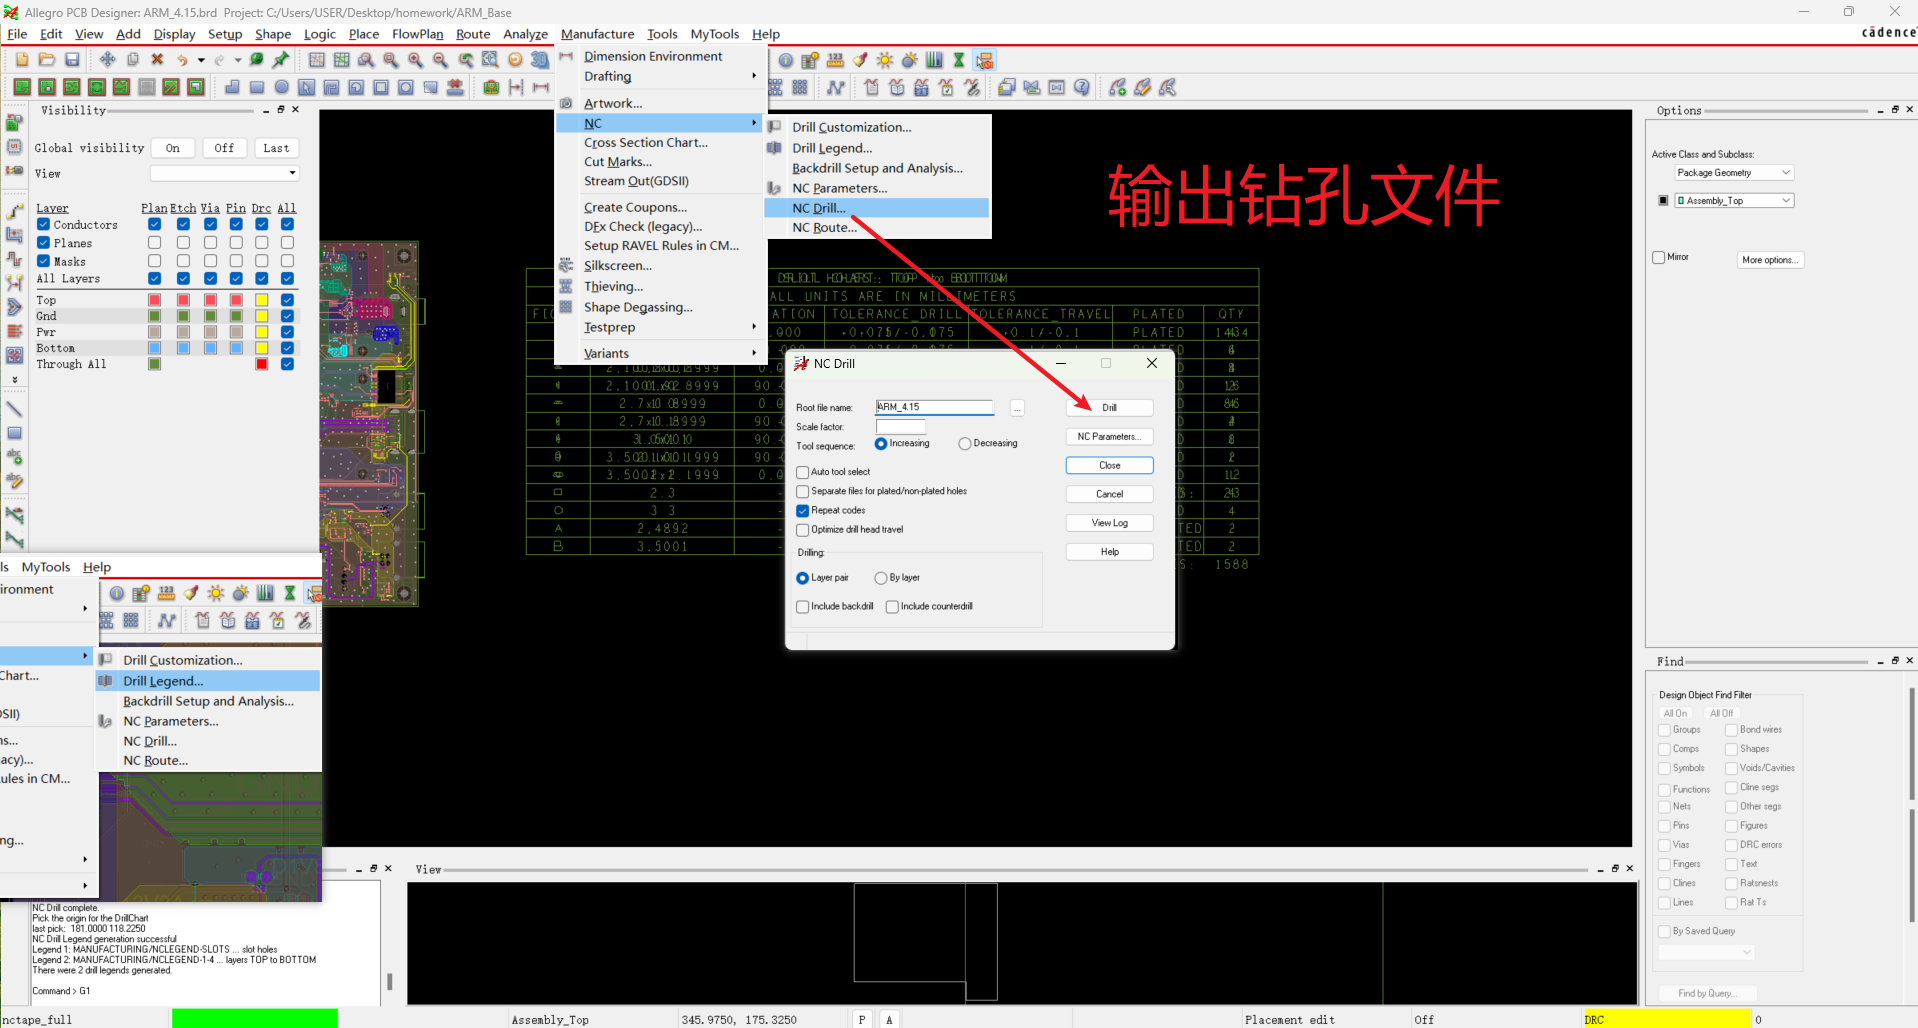
Task: Open the Setup menu
Action: click(x=225, y=34)
